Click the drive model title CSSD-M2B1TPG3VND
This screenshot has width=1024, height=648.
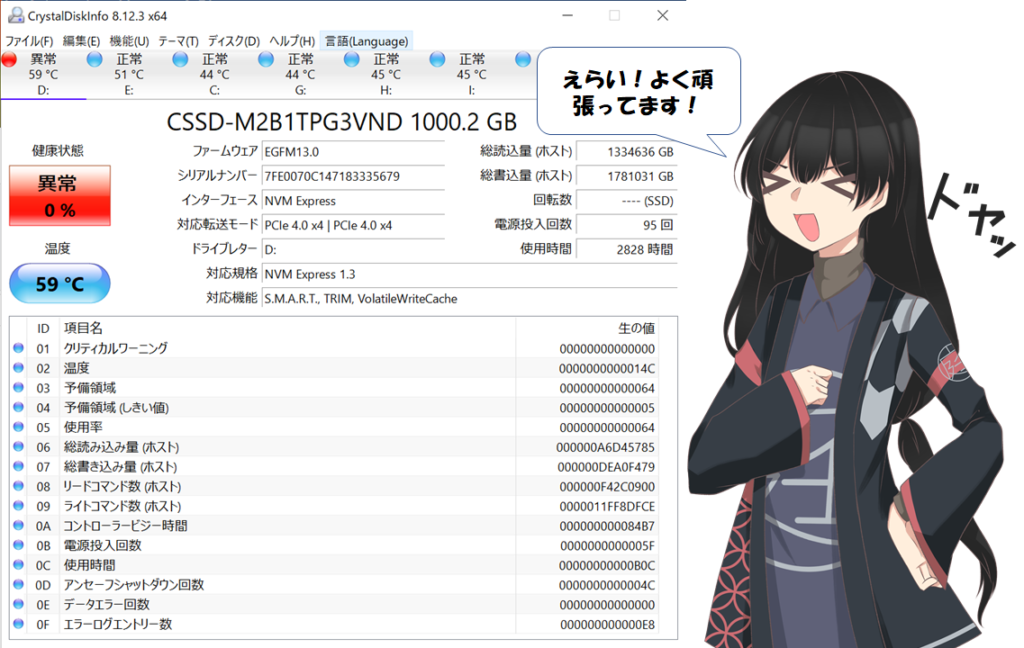(x=284, y=122)
